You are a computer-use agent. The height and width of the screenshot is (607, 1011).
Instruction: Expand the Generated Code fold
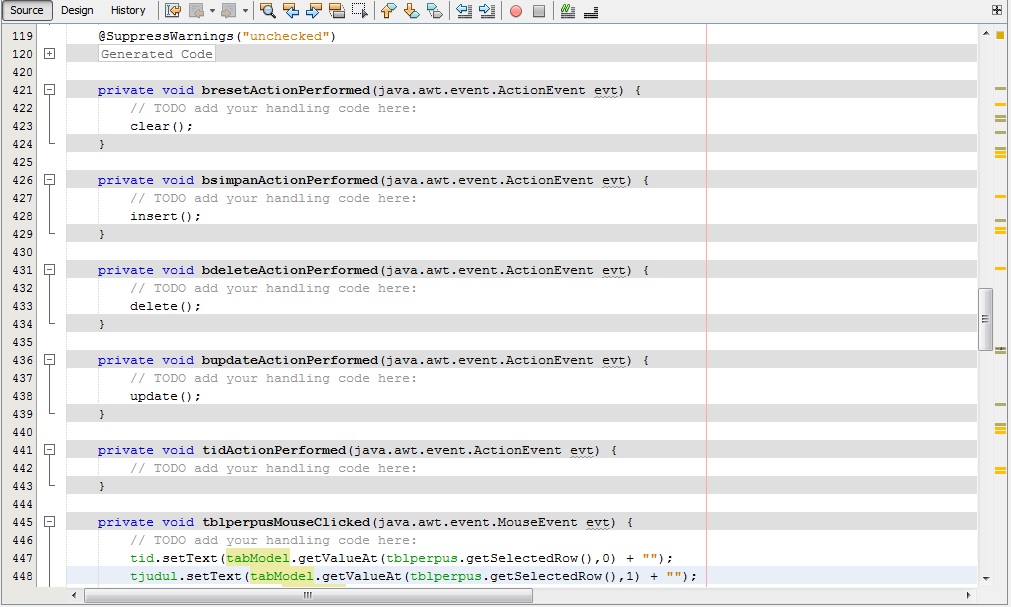pyautogui.click(x=49, y=54)
